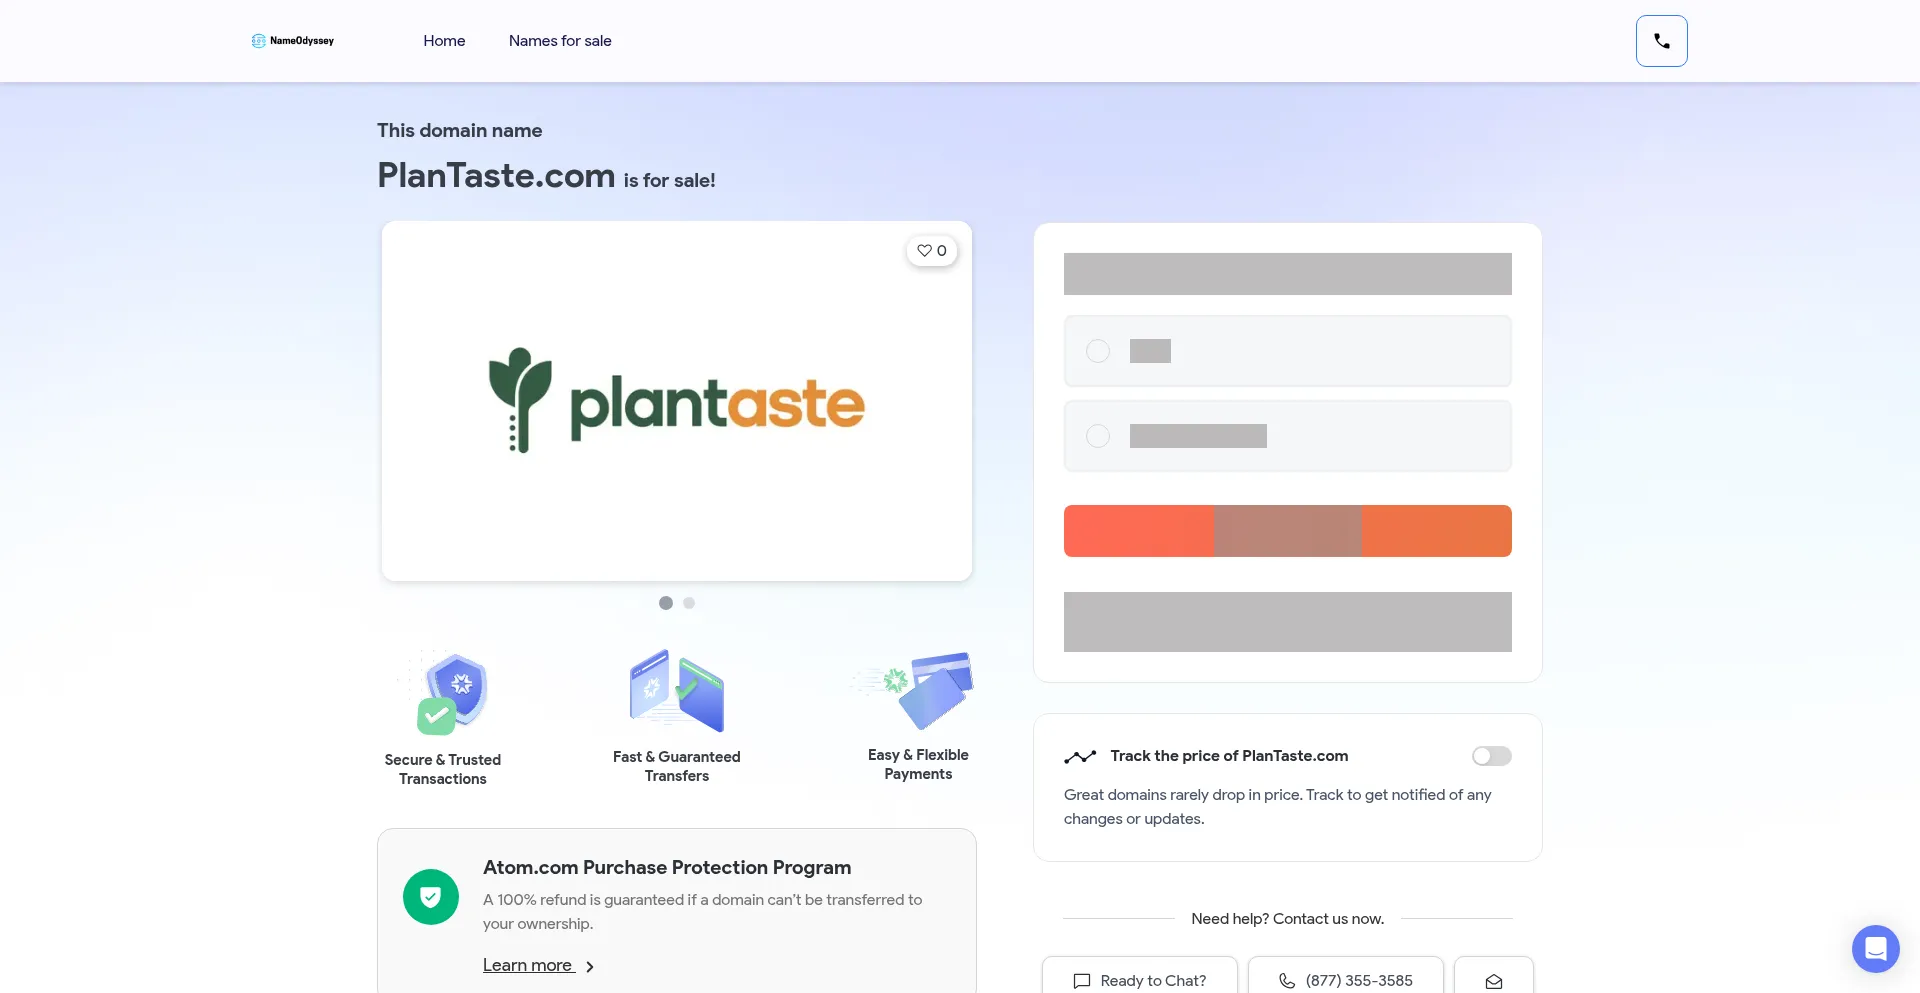Open the floating chat widget bubble
The image size is (1920, 993).
pos(1875,948)
